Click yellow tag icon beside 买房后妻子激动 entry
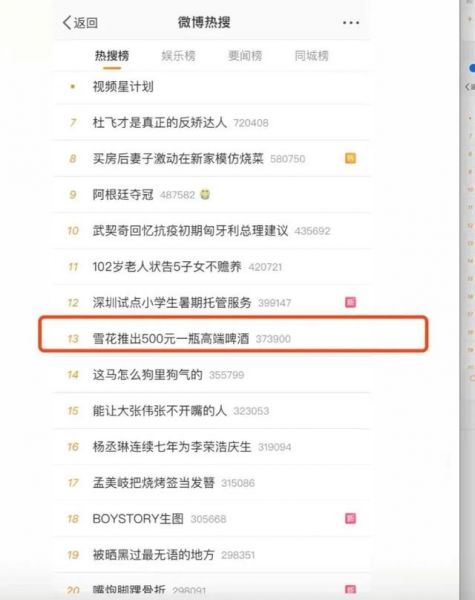 (350, 158)
